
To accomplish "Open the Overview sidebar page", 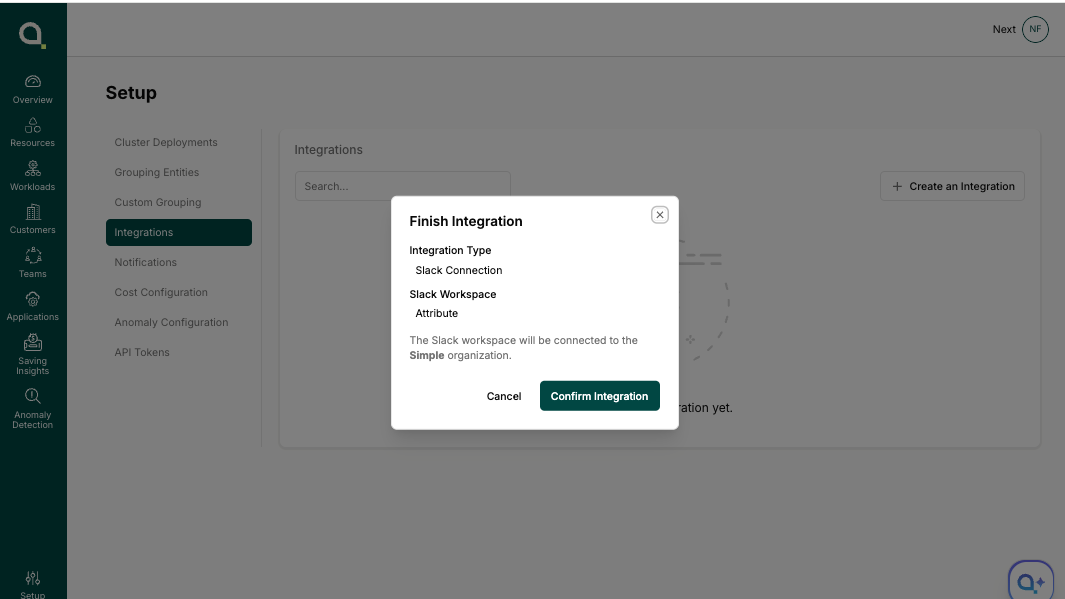I will (33, 90).
